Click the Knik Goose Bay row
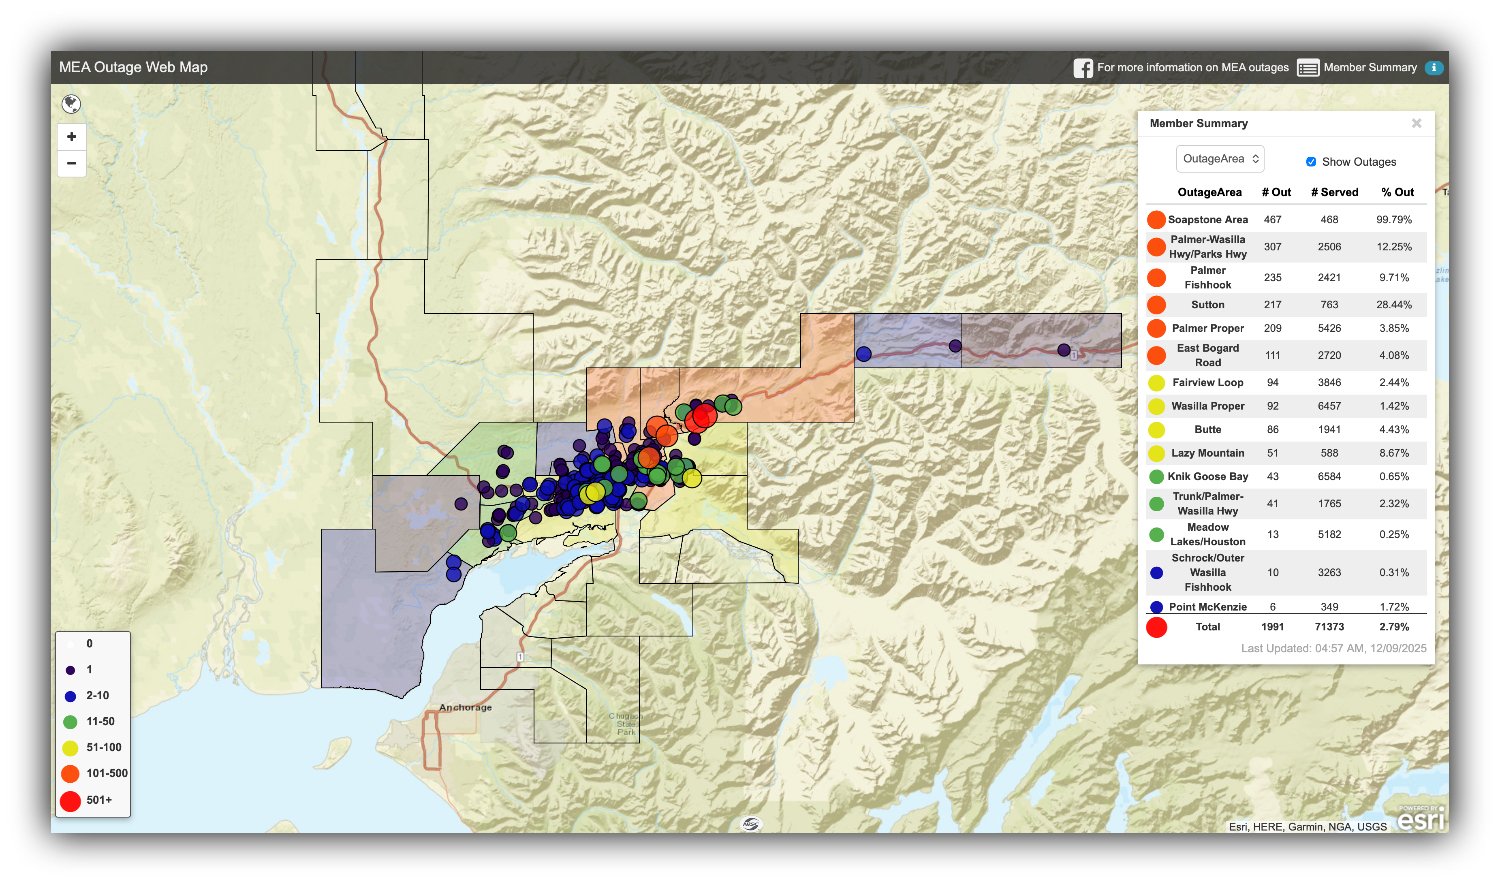 pos(1207,477)
